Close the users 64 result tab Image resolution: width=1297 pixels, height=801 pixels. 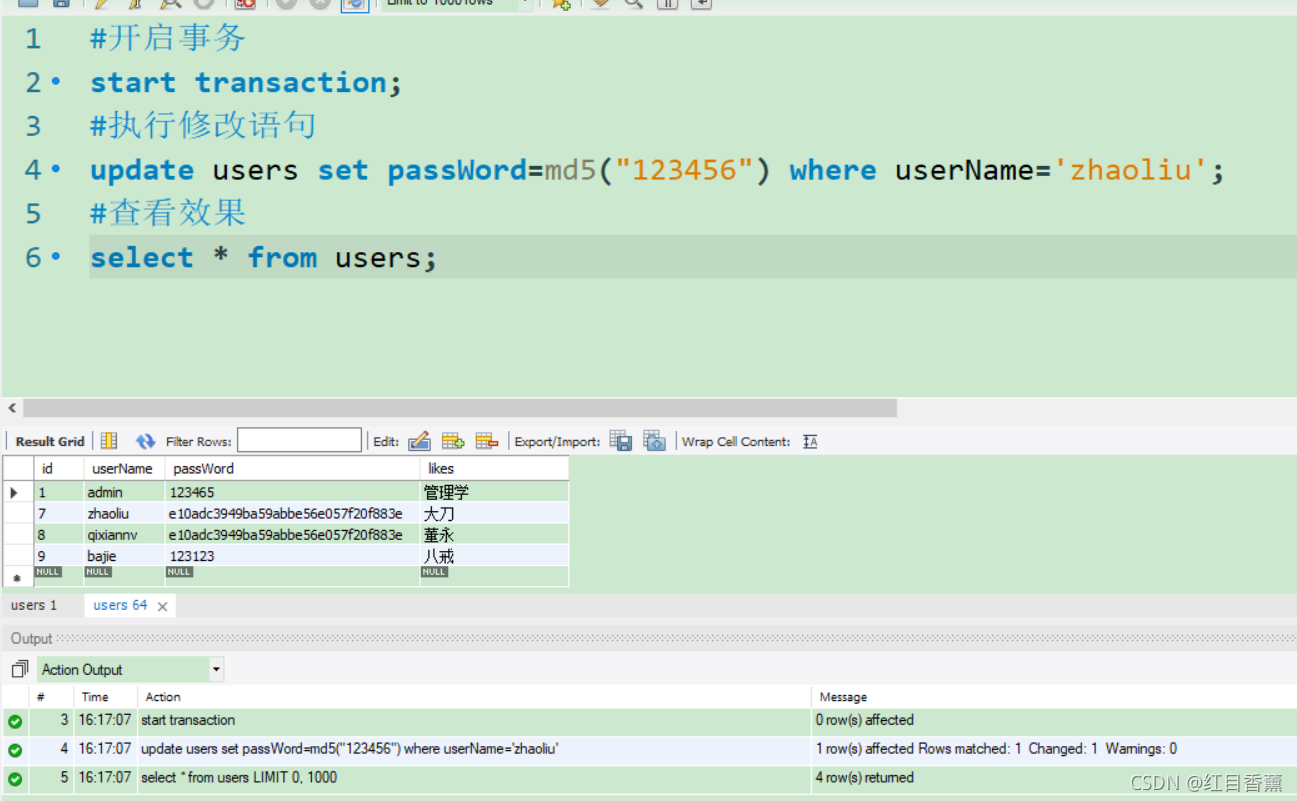coord(163,606)
